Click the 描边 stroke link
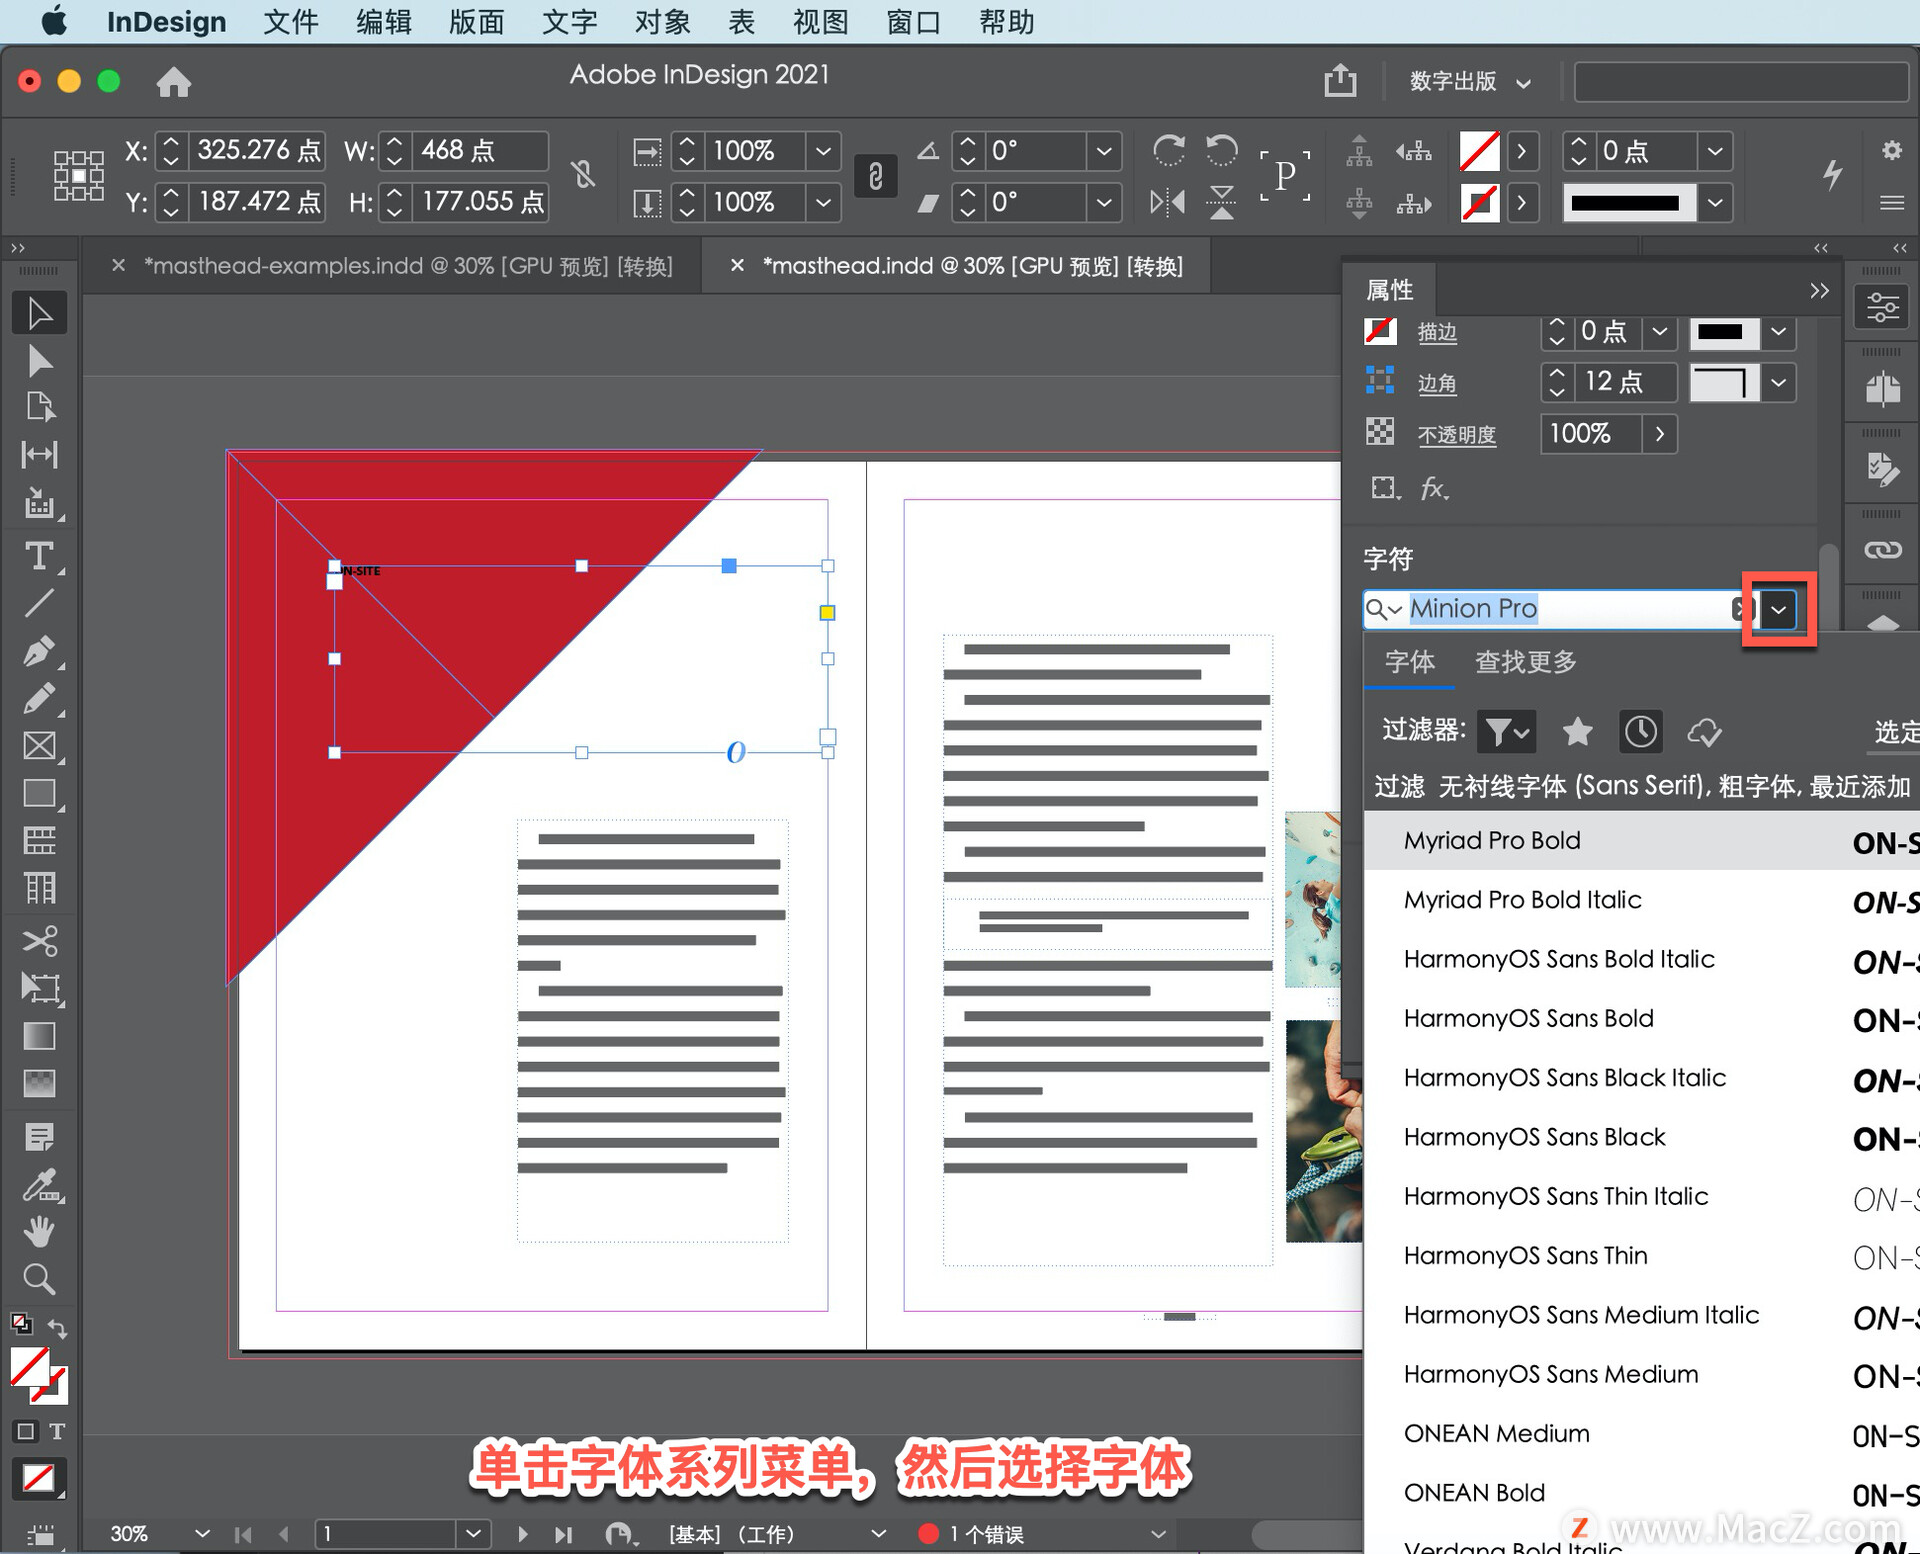 pyautogui.click(x=1437, y=332)
